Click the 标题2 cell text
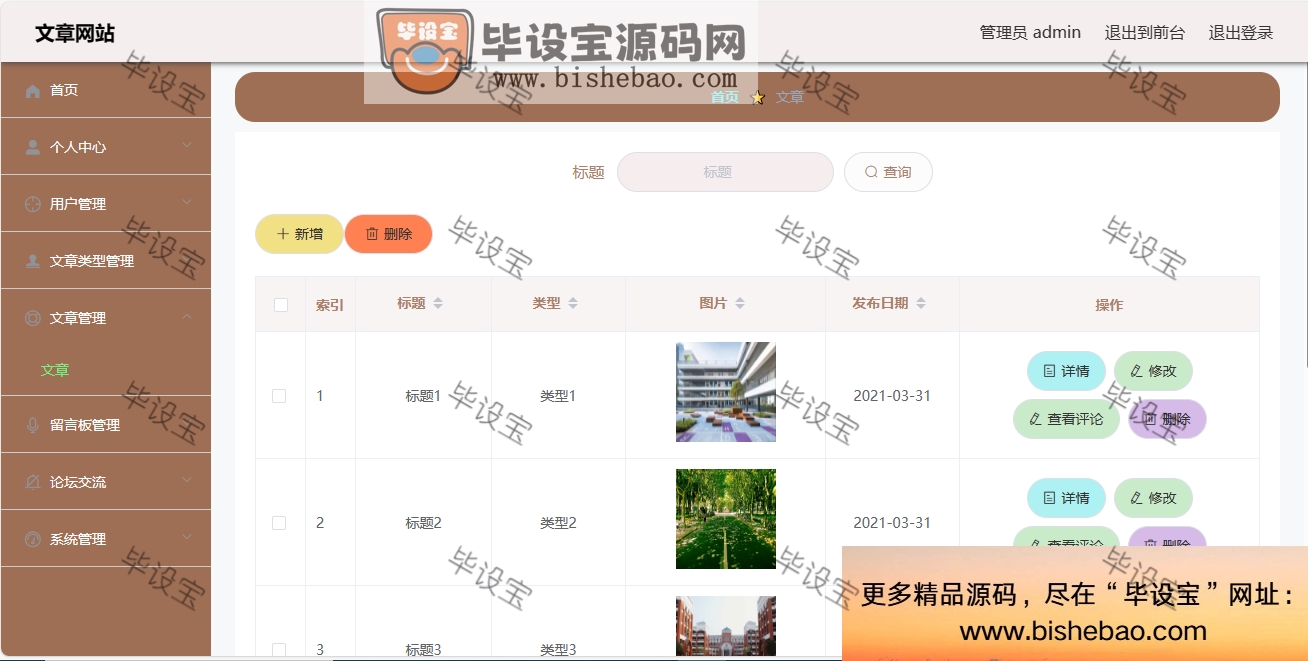This screenshot has width=1308, height=661. click(423, 523)
